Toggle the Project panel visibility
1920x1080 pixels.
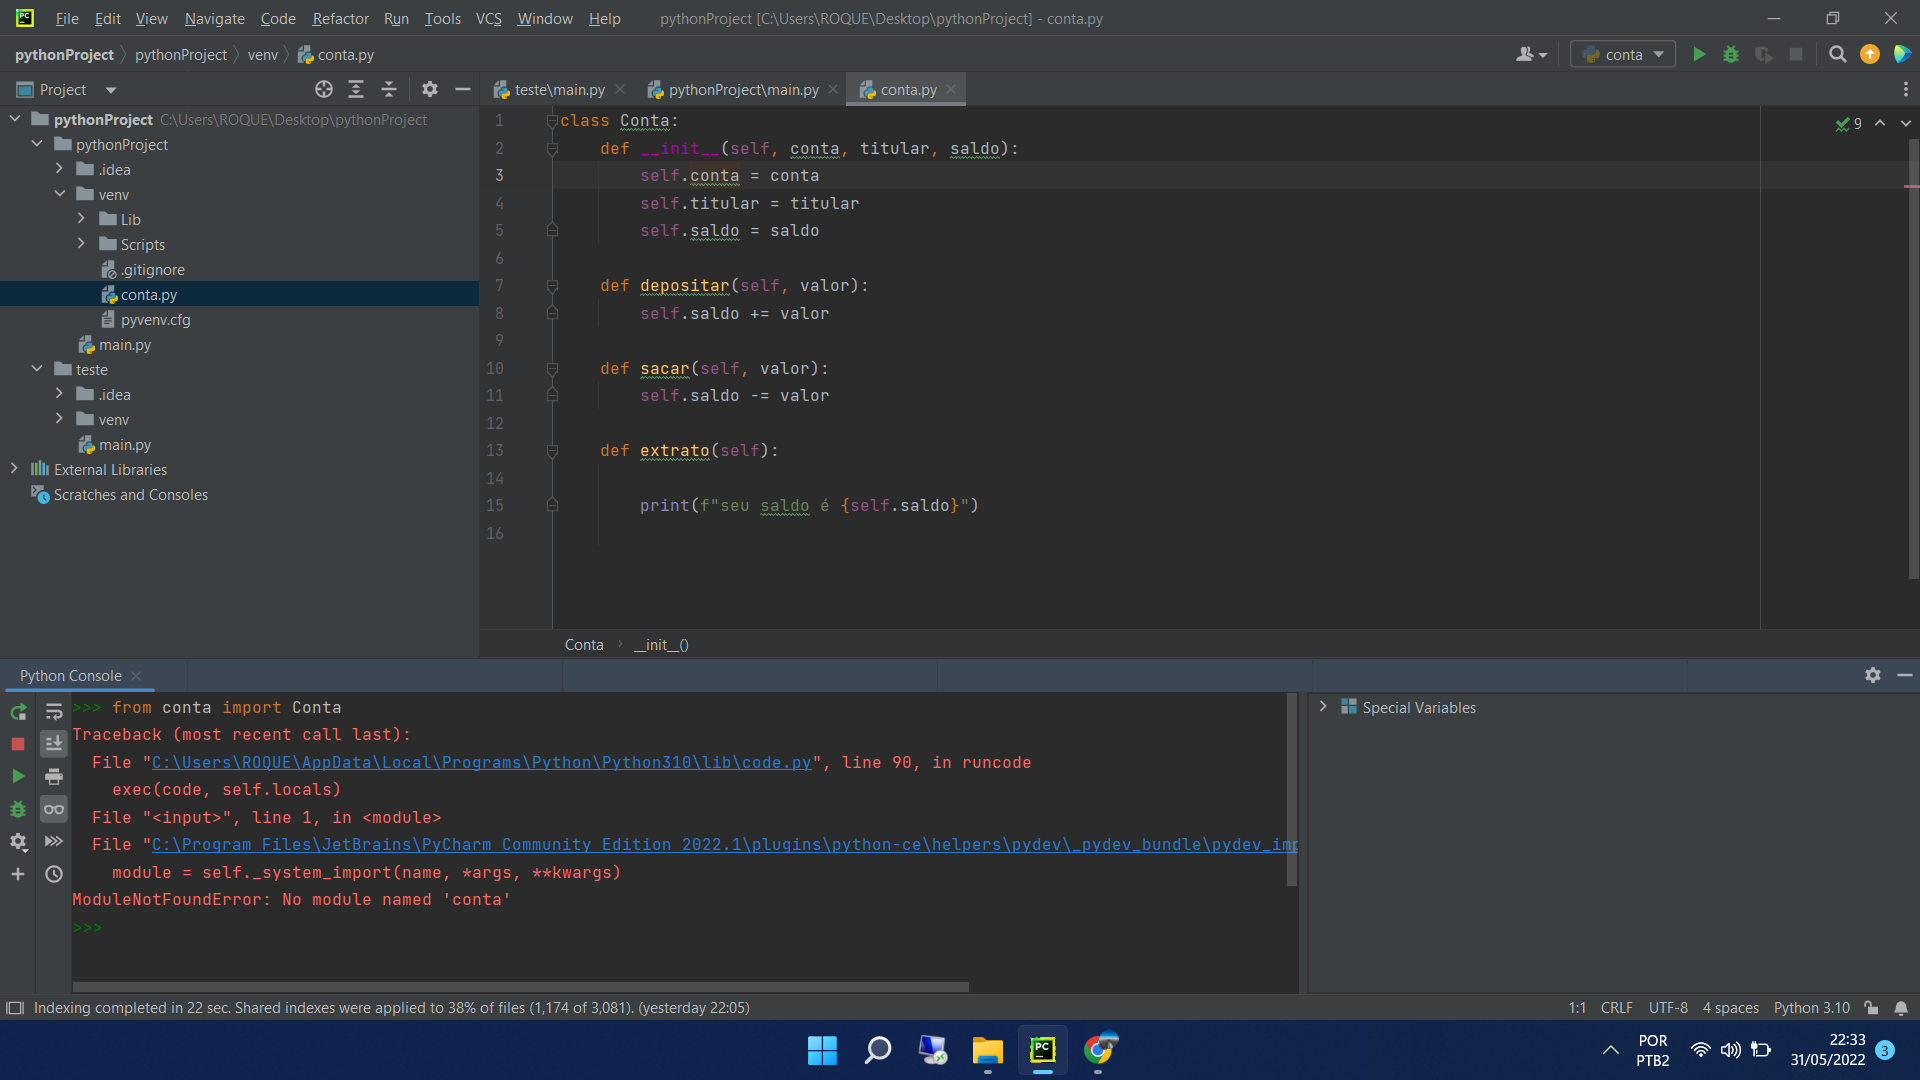(x=462, y=88)
